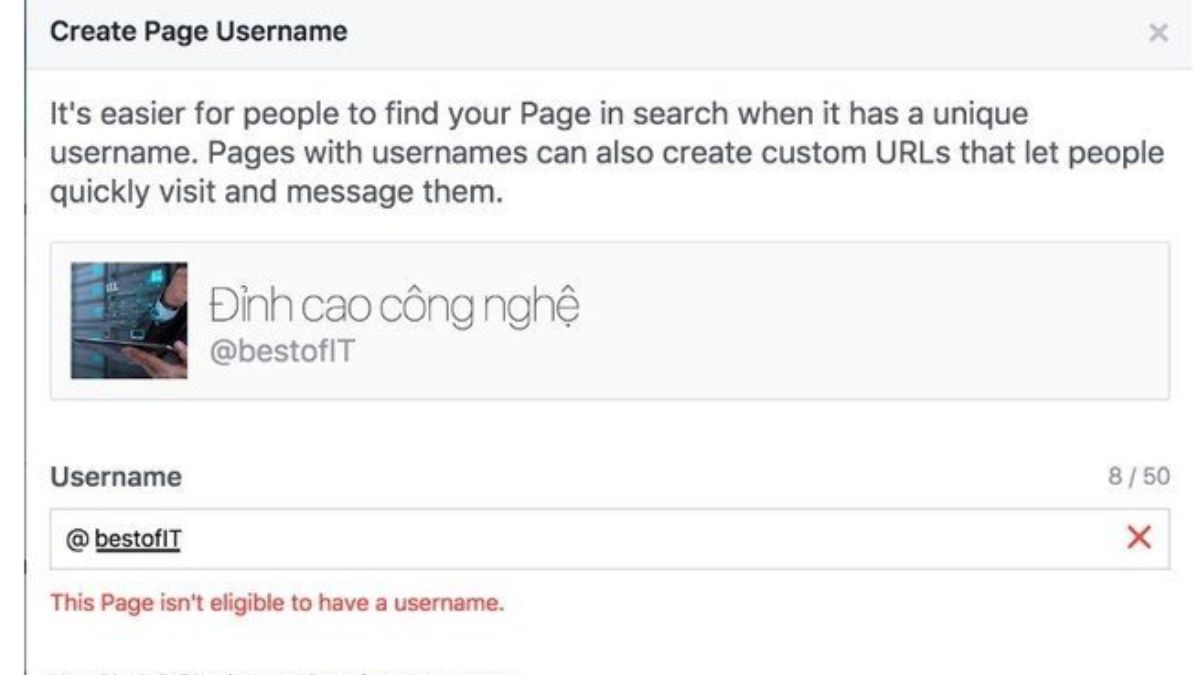Click the 8 / 50 character counter
Screen dimensions: 1200x675
coord(1138,477)
